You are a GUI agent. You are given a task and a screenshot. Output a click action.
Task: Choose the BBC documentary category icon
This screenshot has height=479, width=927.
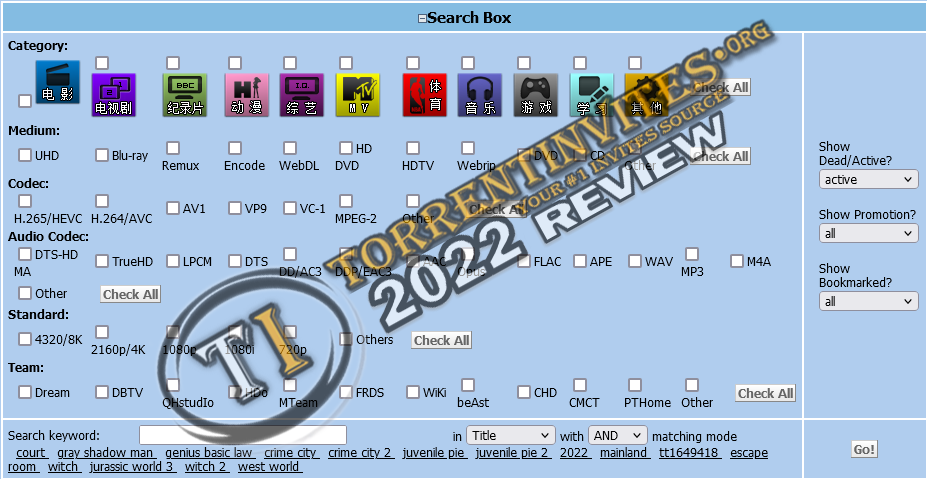coord(184,95)
